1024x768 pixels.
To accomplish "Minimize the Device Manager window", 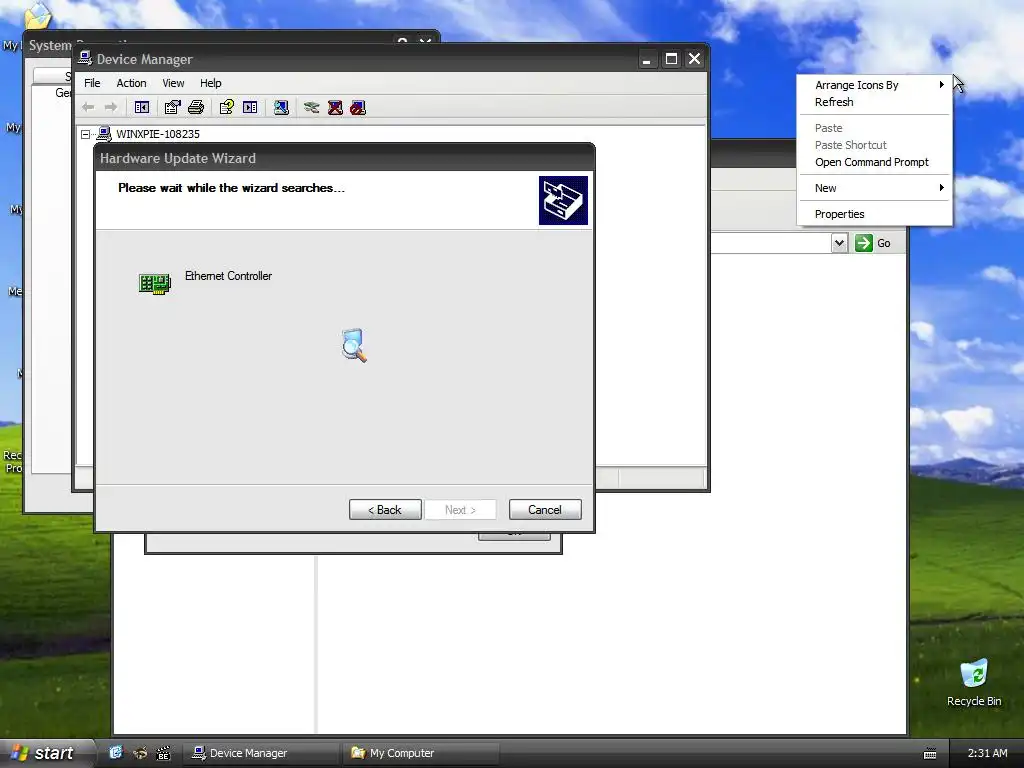I will click(x=647, y=59).
